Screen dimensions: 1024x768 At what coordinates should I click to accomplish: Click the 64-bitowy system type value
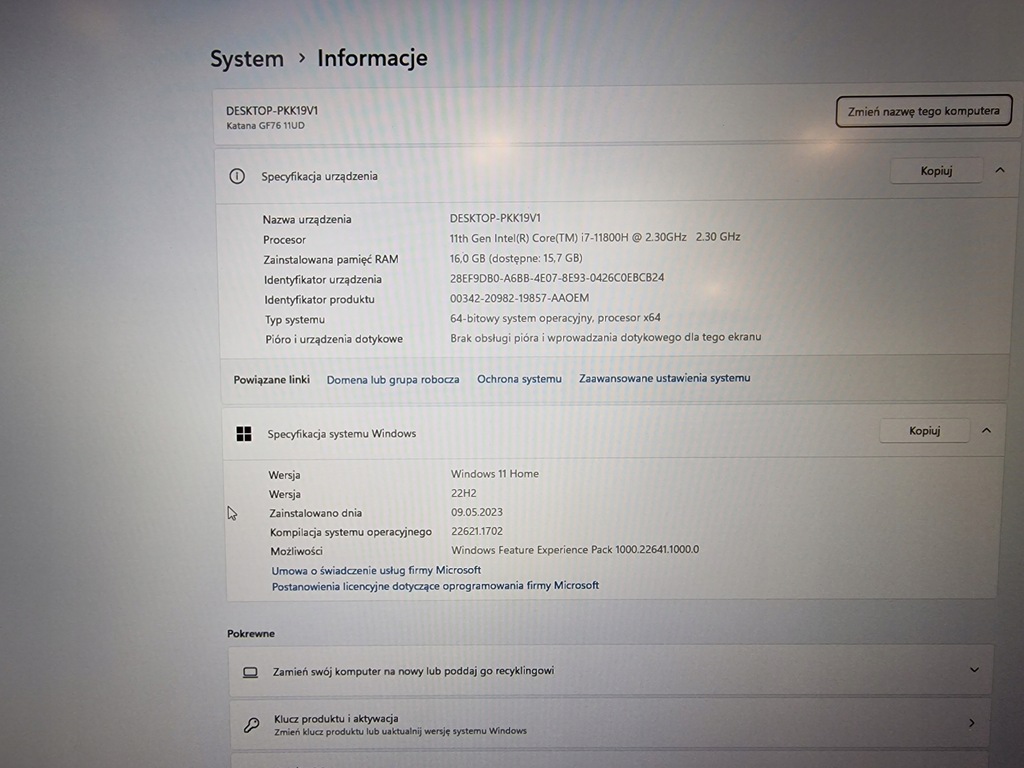(555, 318)
